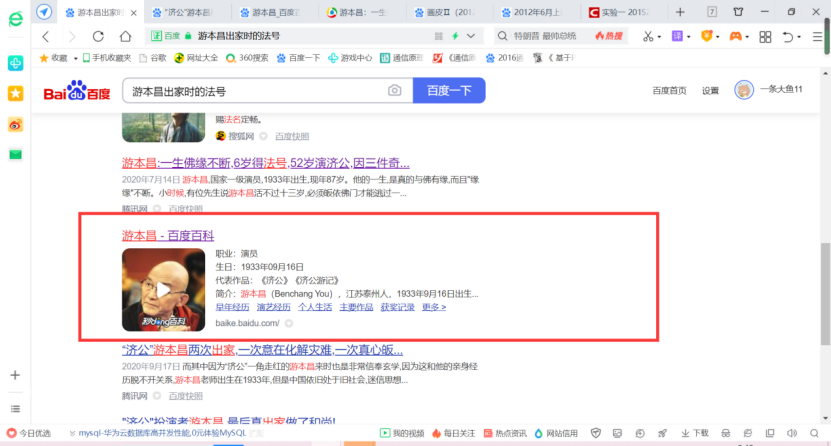Viewport: 831px width, 446px height.
Task: Switch to the 2012年6月上 tab
Action: click(x=535, y=12)
